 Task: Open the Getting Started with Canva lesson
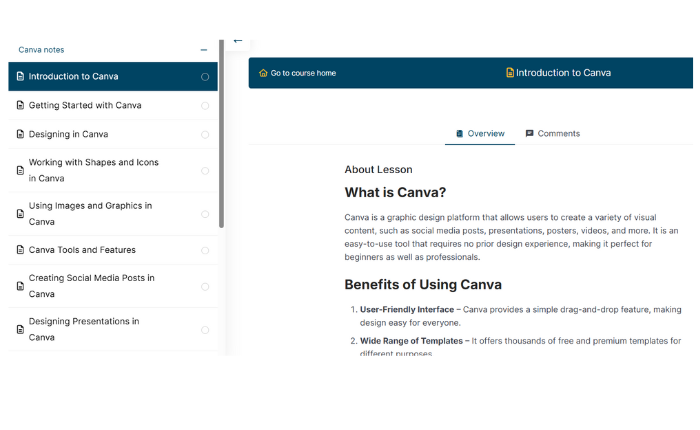tap(113, 105)
